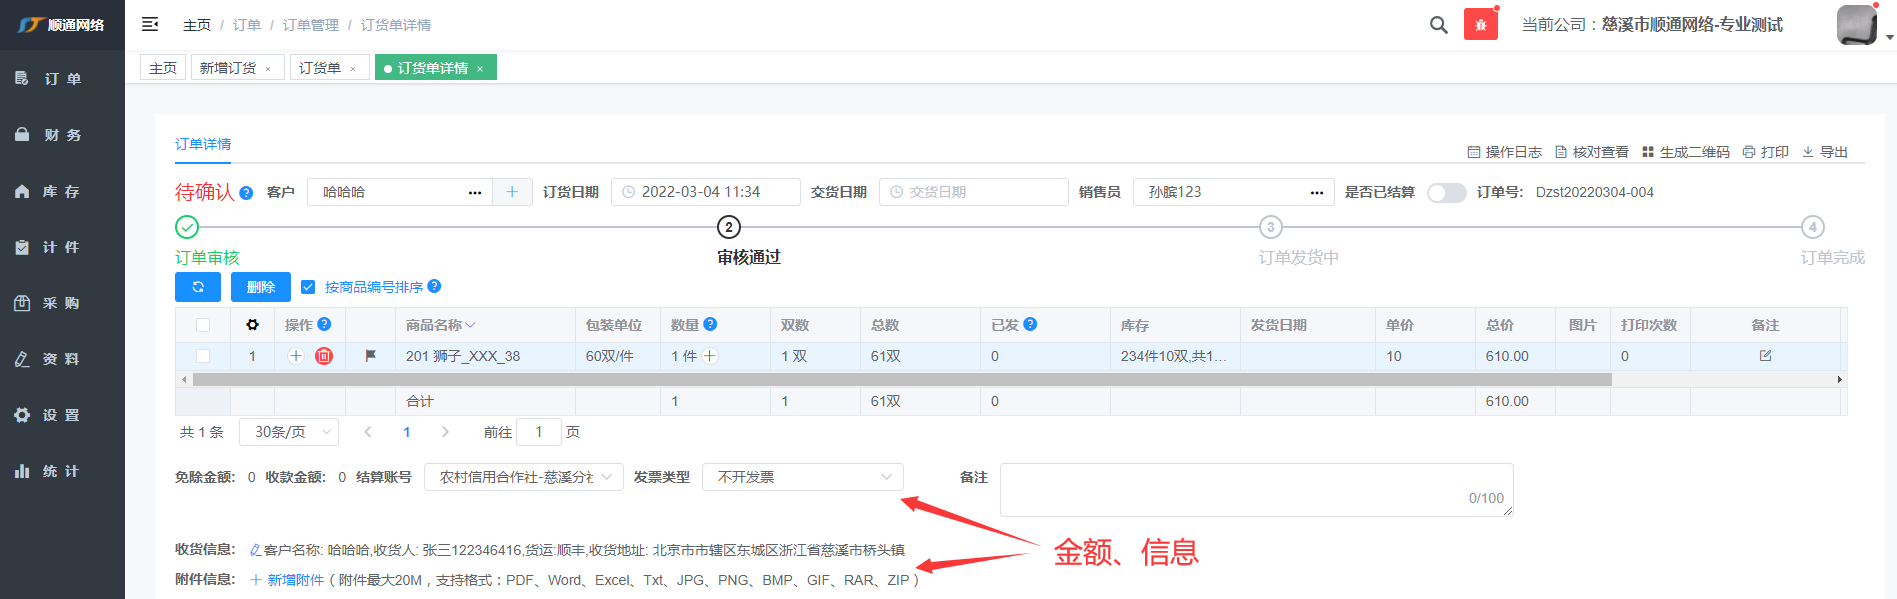Expand the 发票类型 不开发票 dropdown

pos(802,477)
